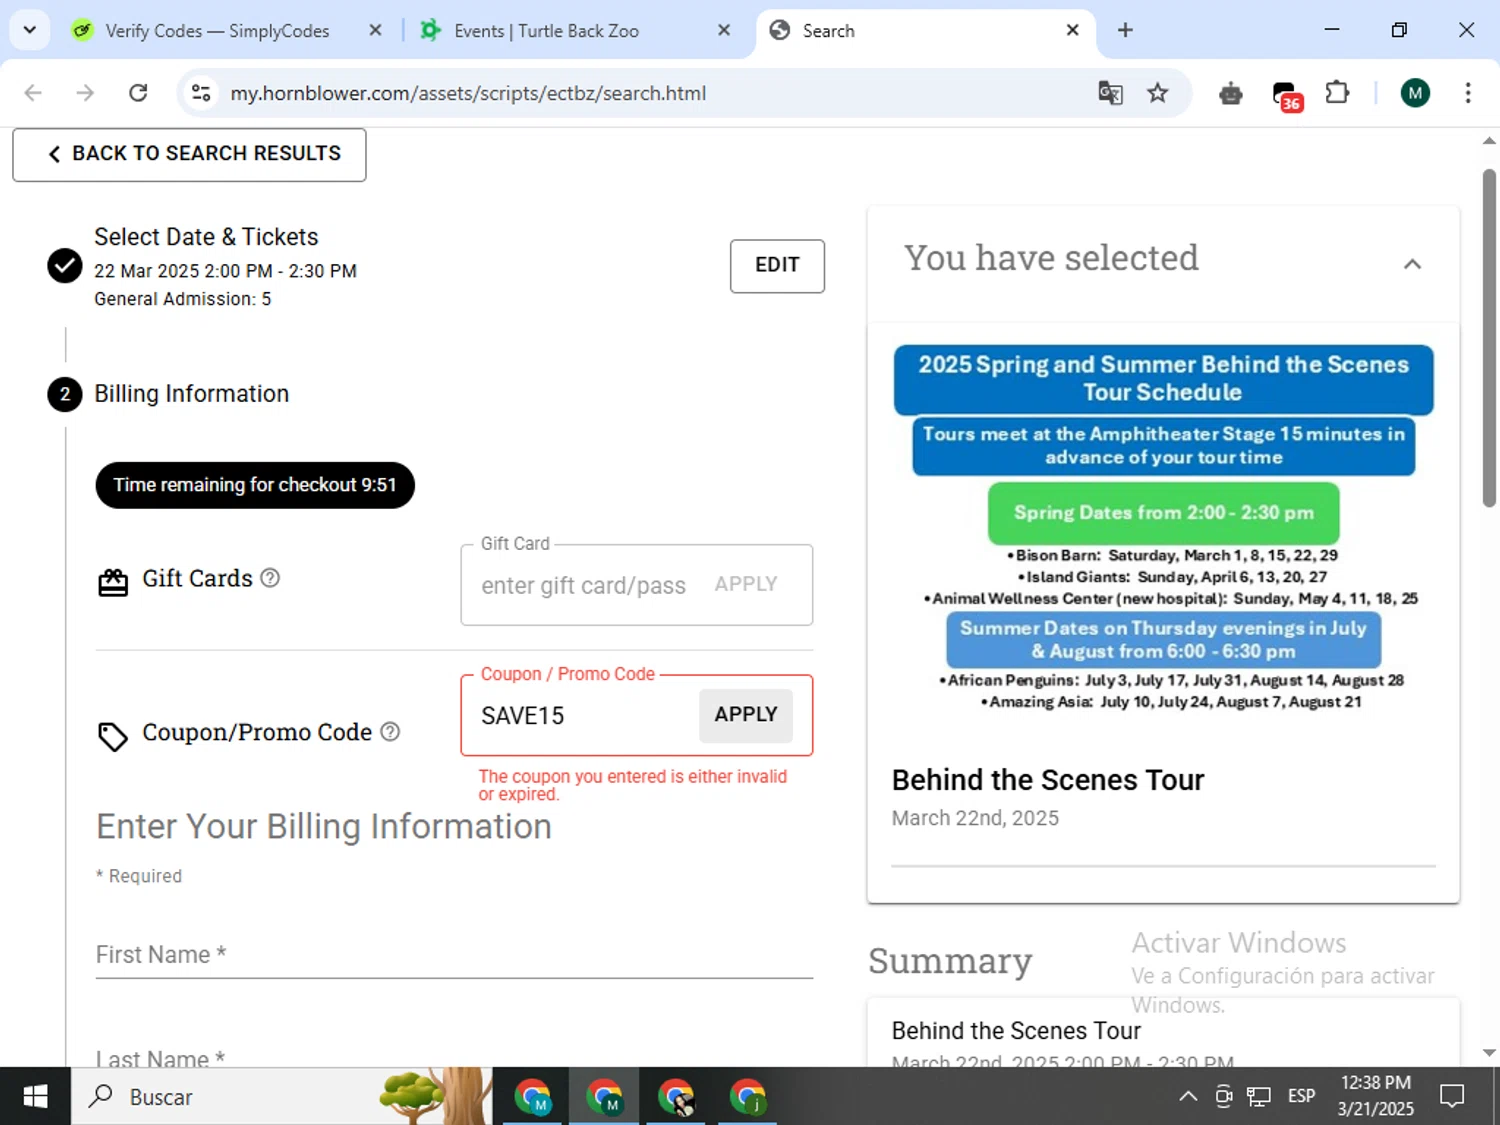Click the step 2 Billing Information circle

tap(65, 394)
